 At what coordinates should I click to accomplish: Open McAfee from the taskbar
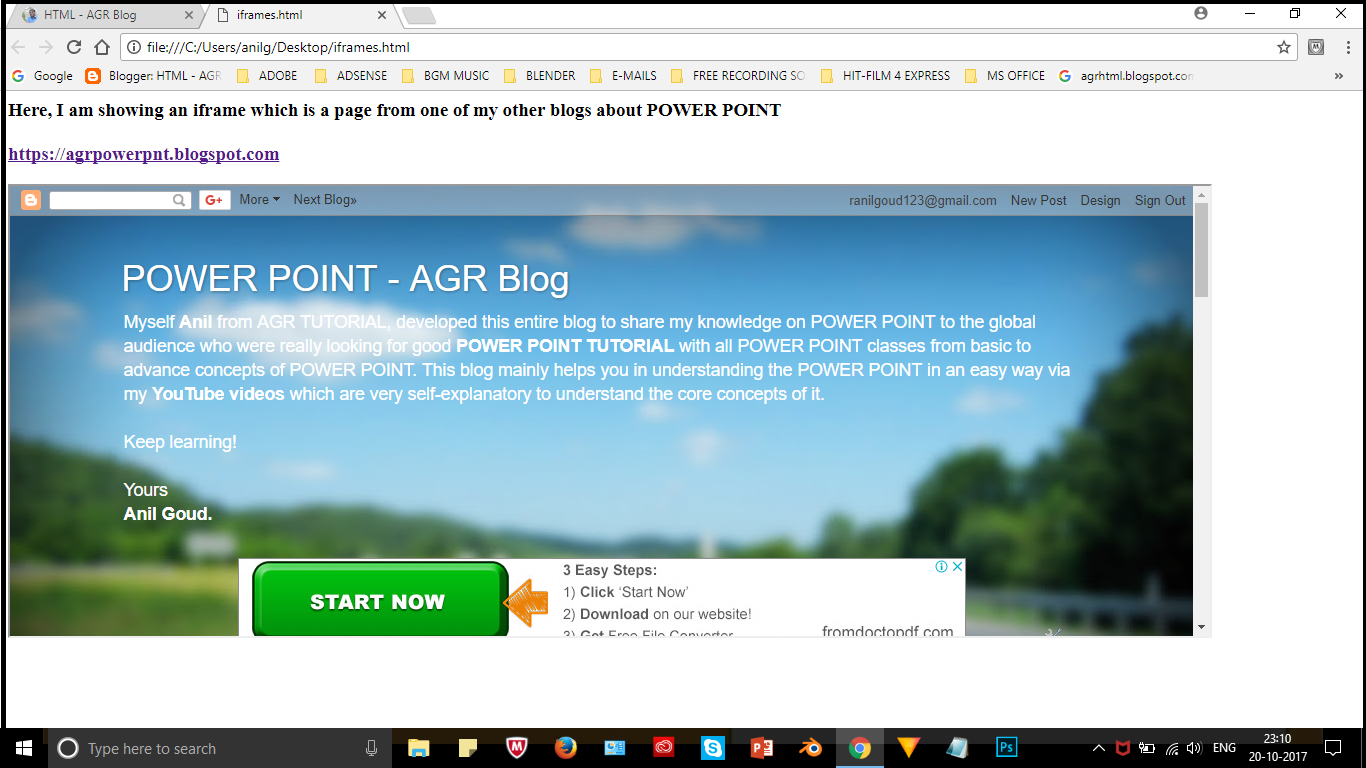tap(516, 748)
